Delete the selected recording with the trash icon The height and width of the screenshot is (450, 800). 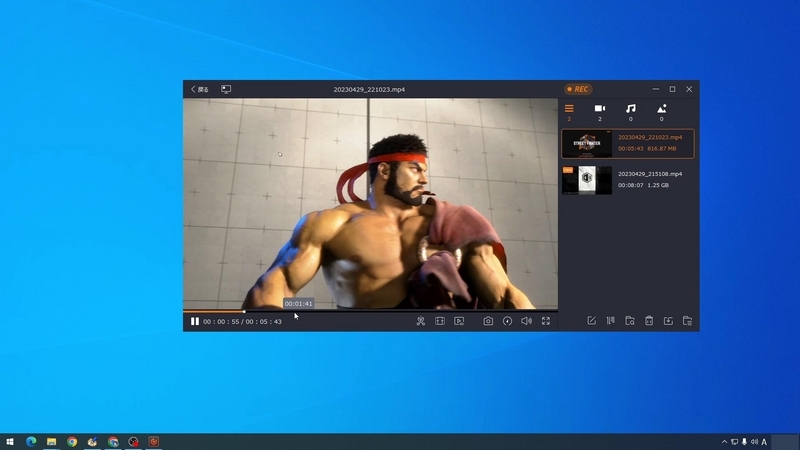coord(649,320)
